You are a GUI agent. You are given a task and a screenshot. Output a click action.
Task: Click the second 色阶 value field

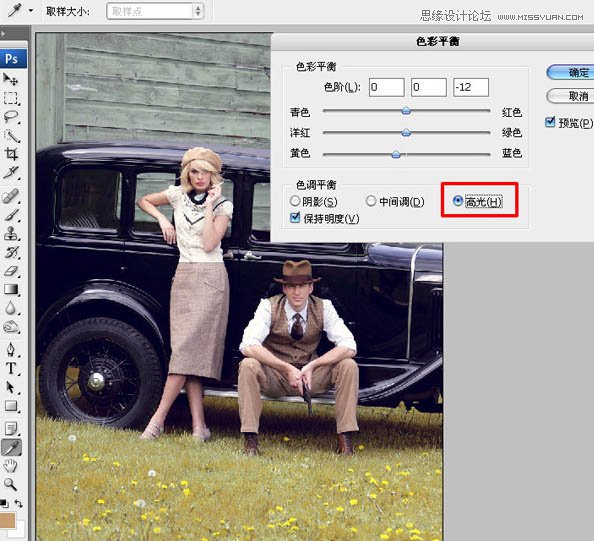[x=428, y=88]
